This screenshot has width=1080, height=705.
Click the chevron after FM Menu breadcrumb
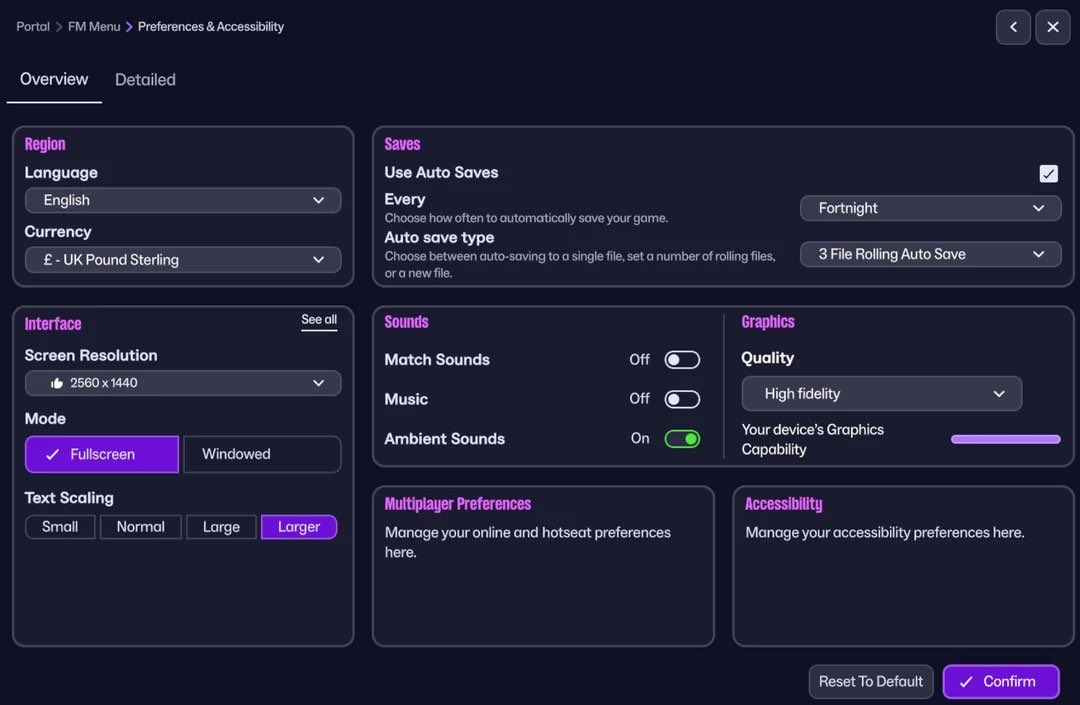(129, 27)
